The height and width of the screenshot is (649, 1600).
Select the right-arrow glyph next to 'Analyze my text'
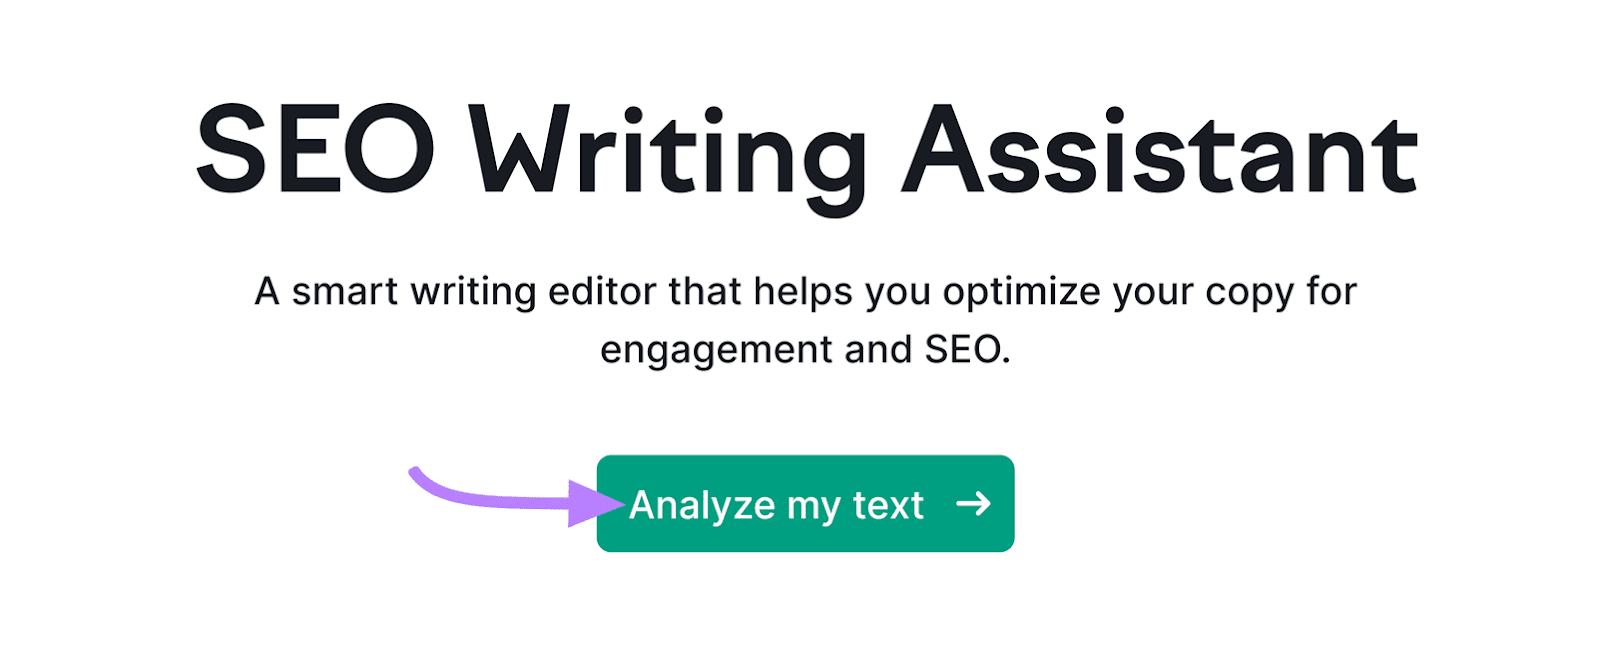[972, 505]
